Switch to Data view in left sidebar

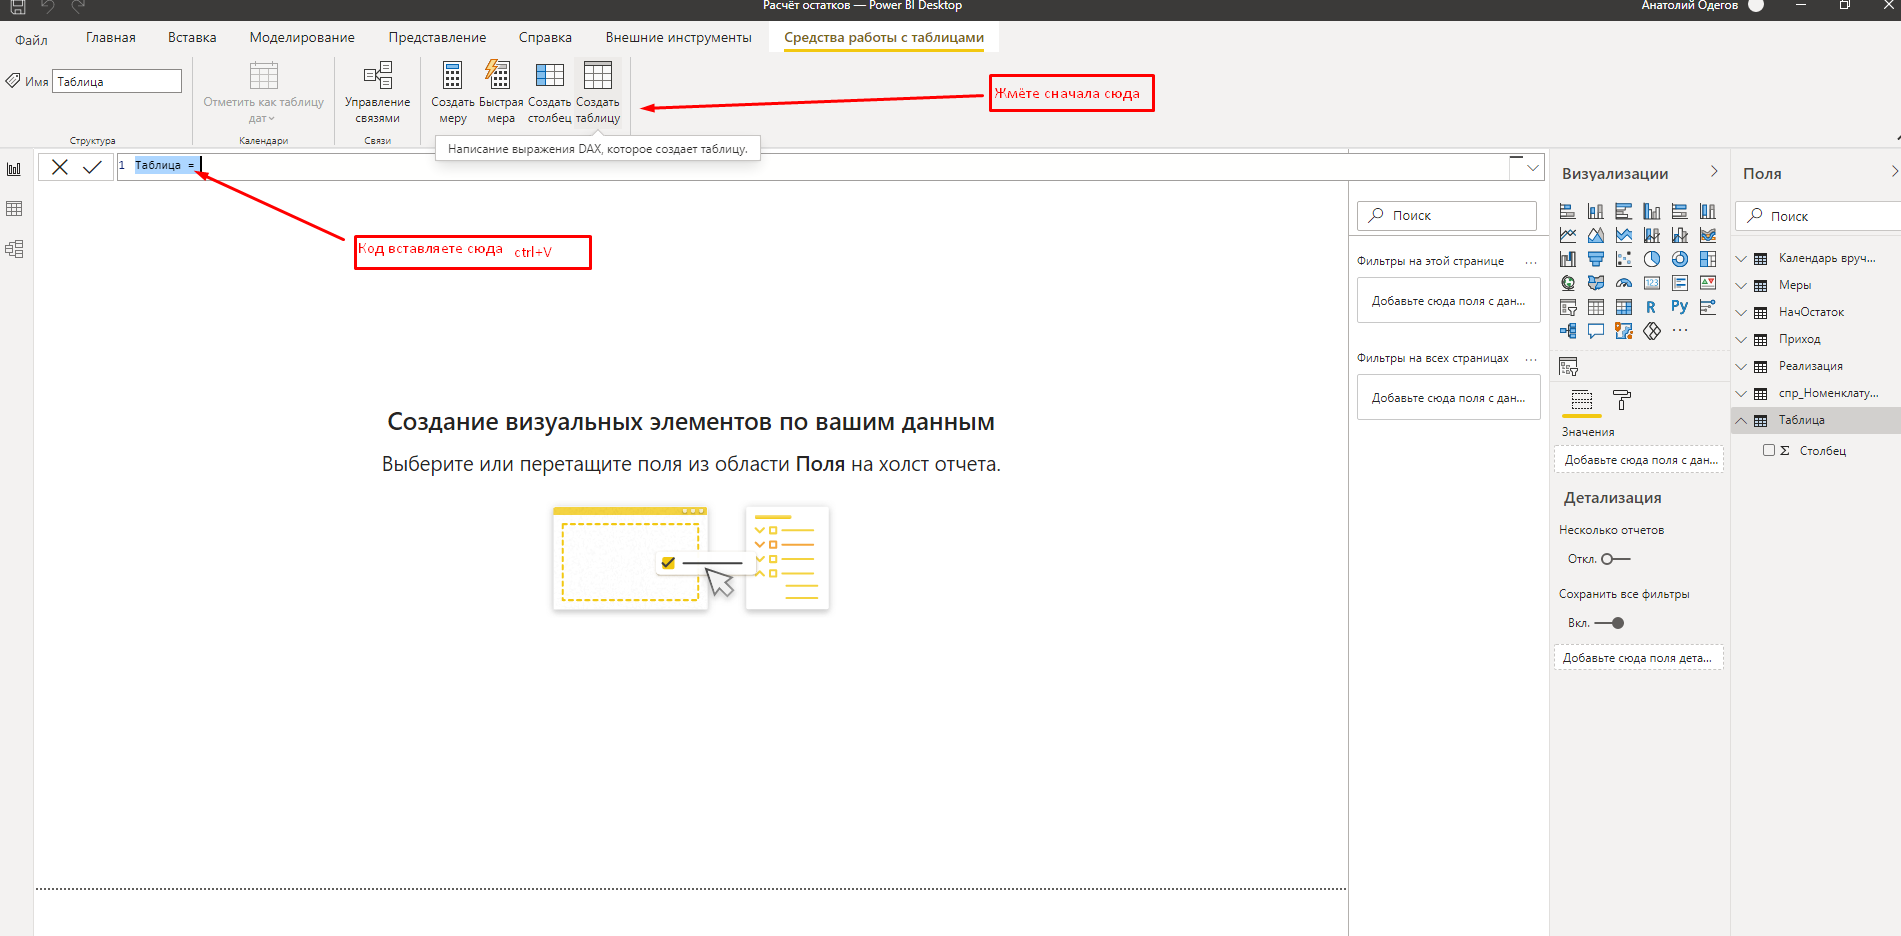point(14,209)
